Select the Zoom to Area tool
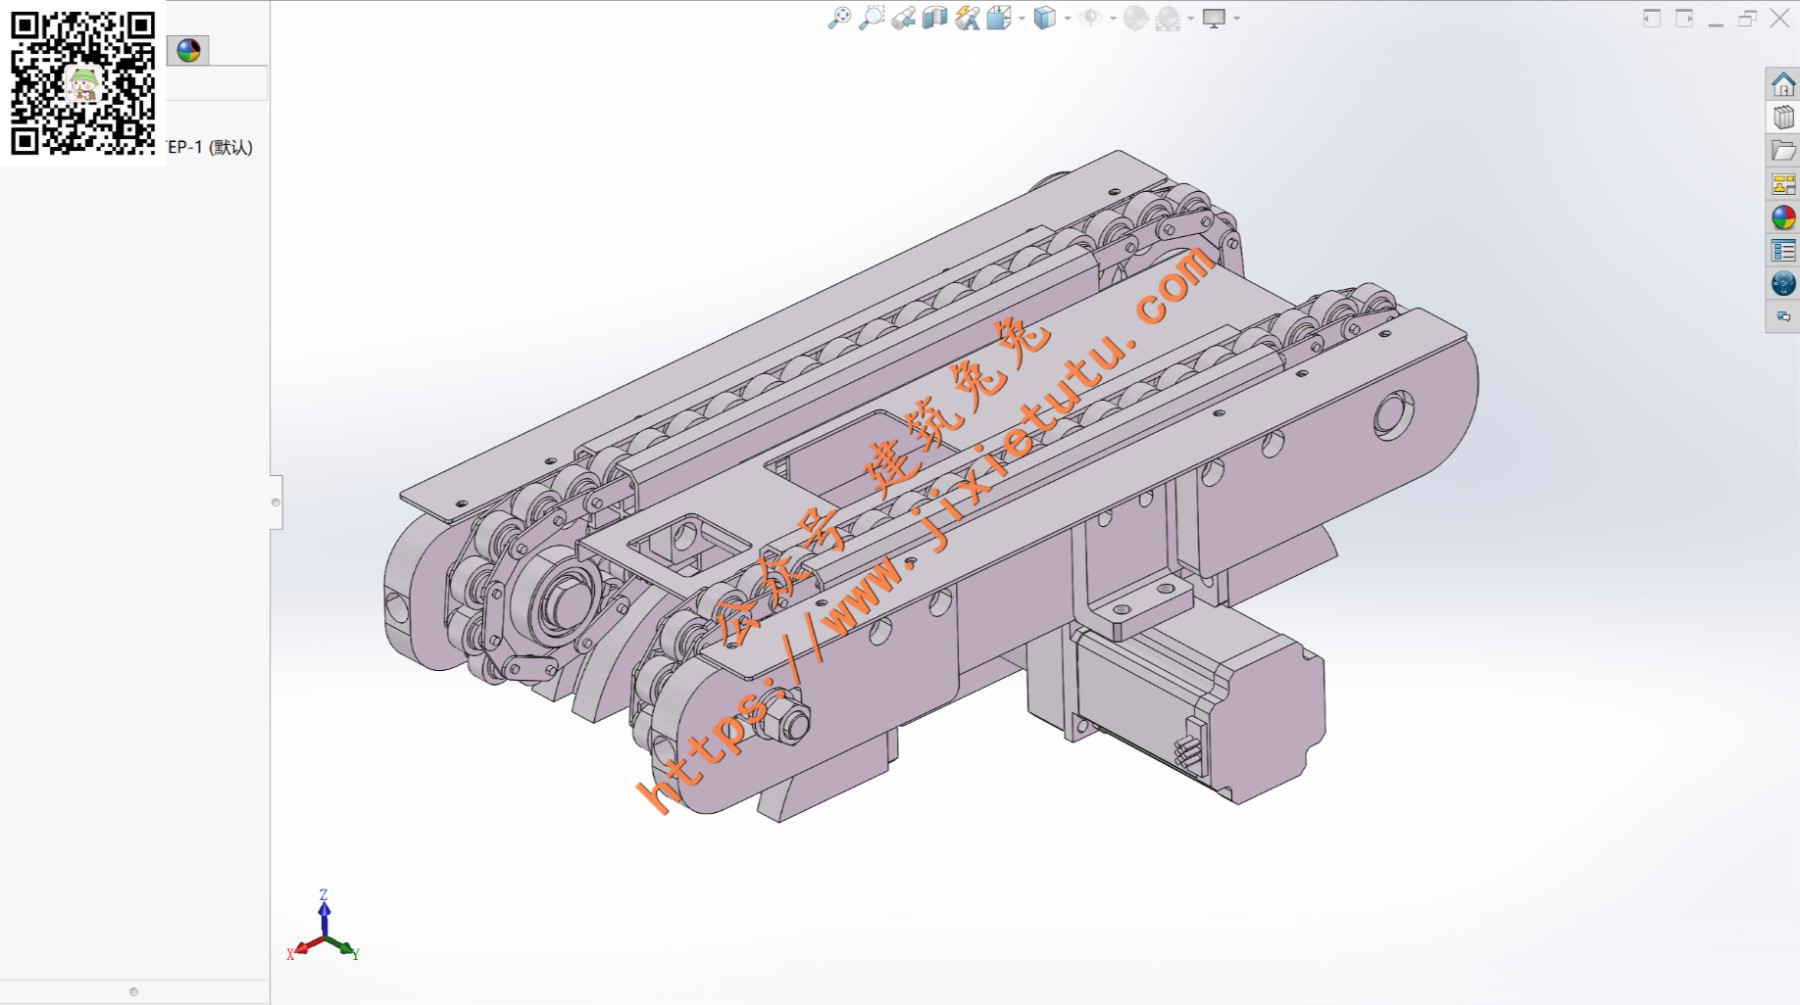 pyautogui.click(x=872, y=18)
